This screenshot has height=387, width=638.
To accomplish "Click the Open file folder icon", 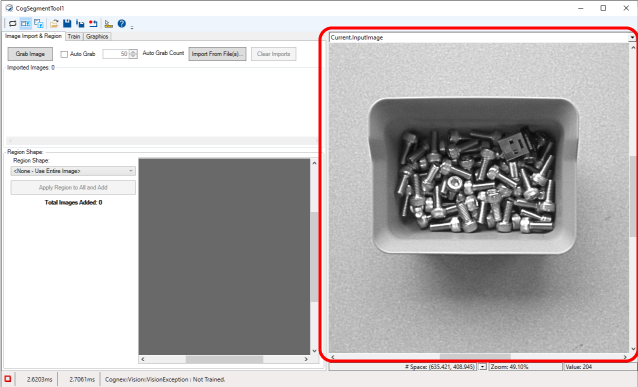I will (x=54, y=24).
